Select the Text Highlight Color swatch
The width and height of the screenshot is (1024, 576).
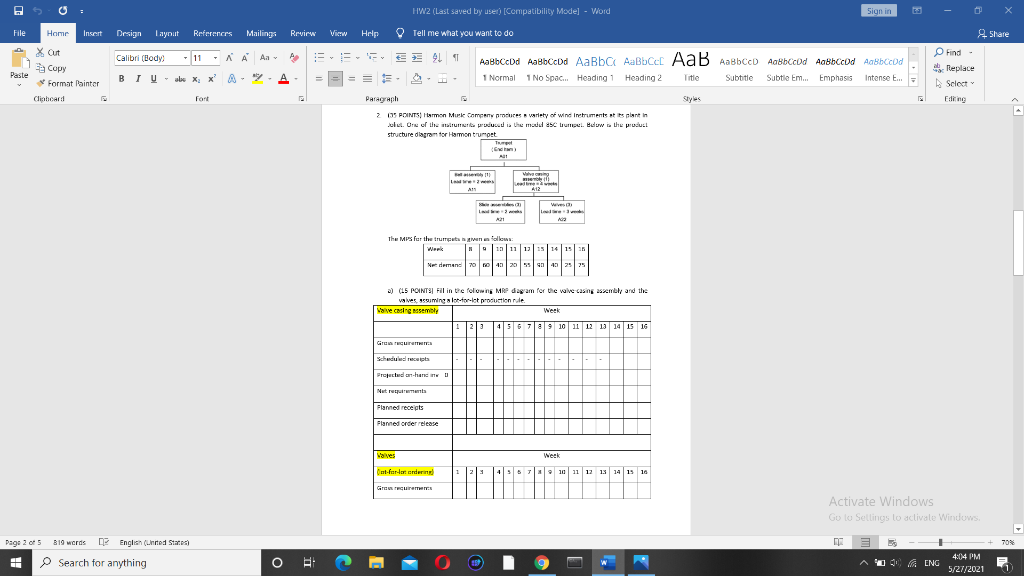257,78
